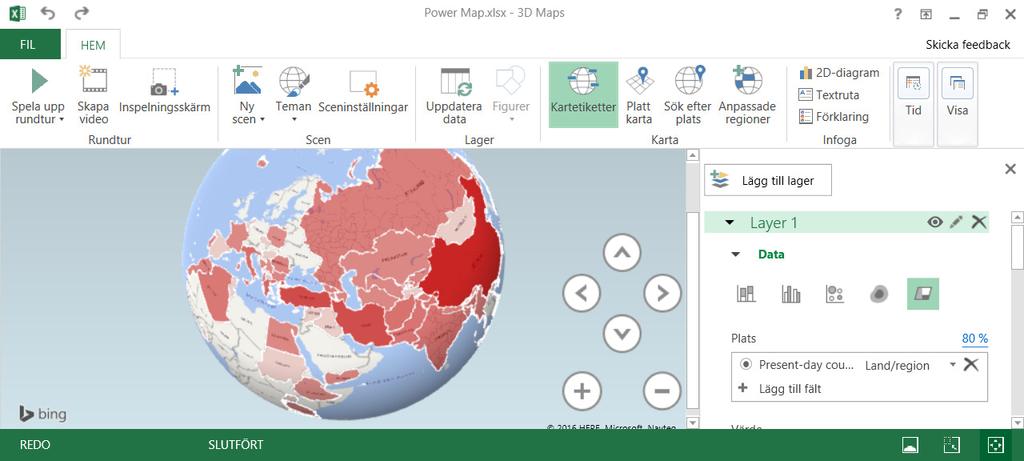Open Skapa video tool

coord(93,96)
